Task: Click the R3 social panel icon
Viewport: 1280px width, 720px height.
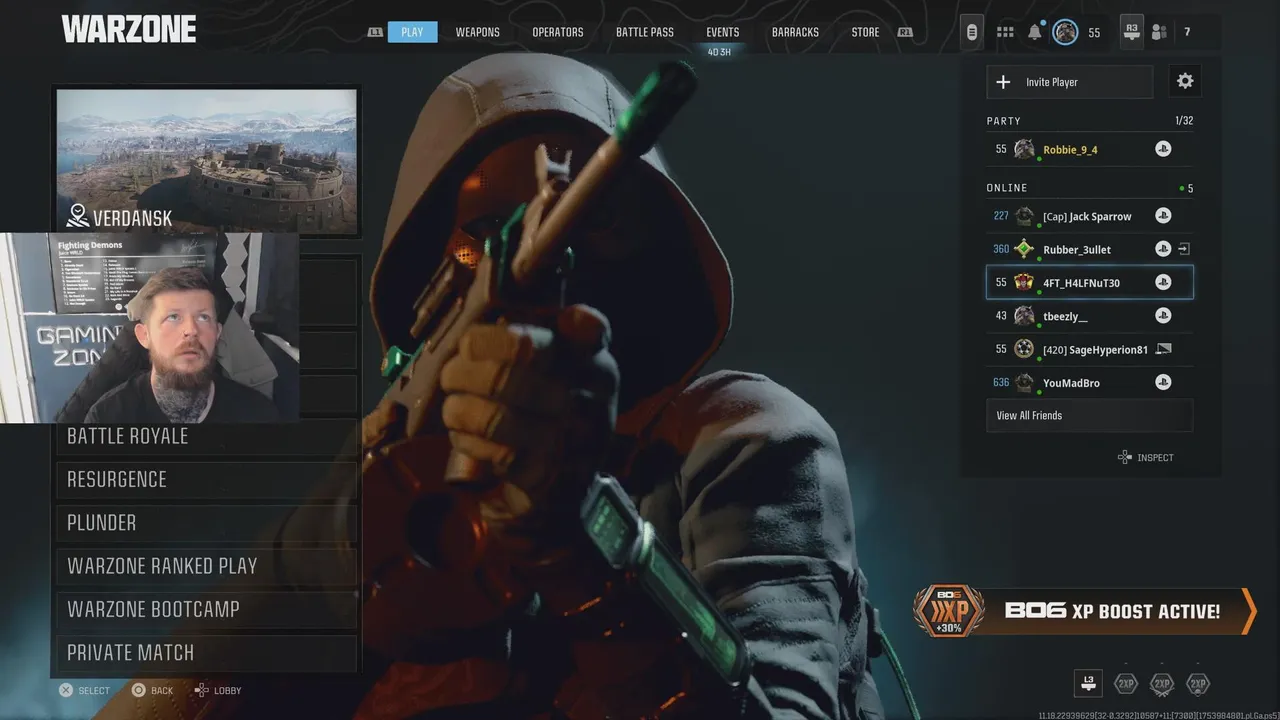Action: 1132,32
